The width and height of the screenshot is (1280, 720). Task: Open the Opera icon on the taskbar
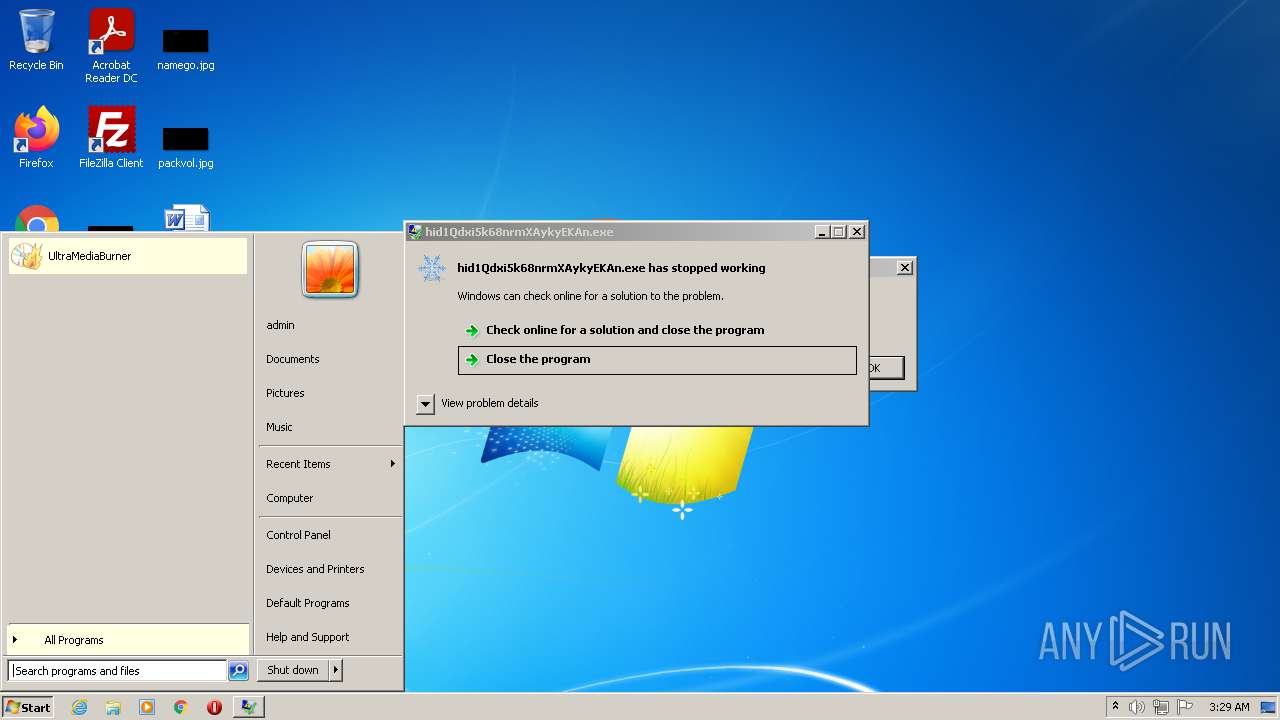pyautogui.click(x=214, y=707)
